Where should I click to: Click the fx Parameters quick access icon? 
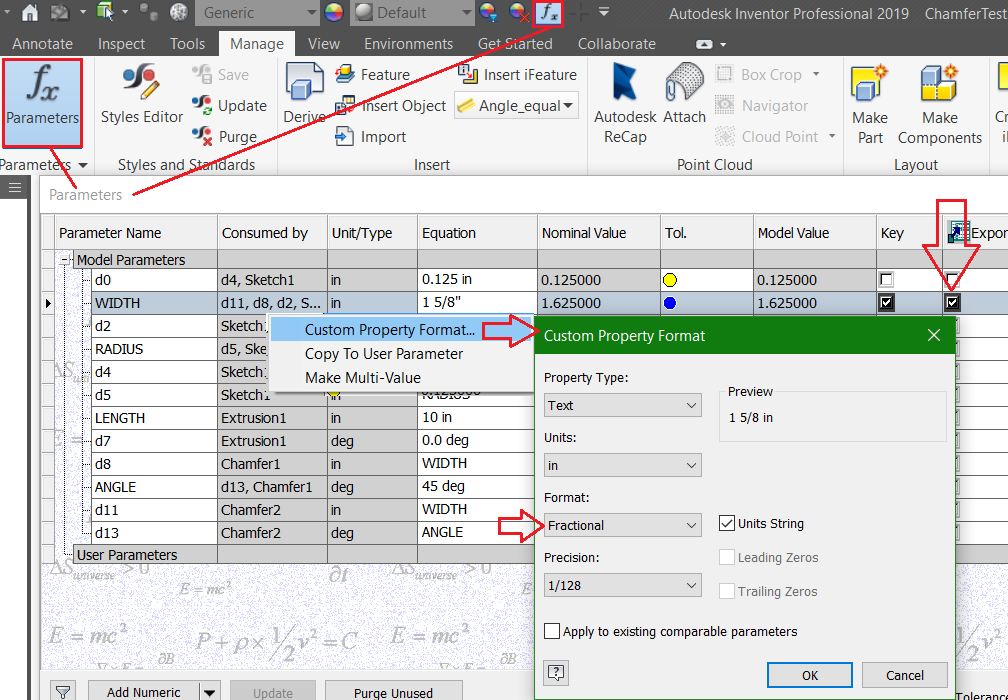(548, 12)
